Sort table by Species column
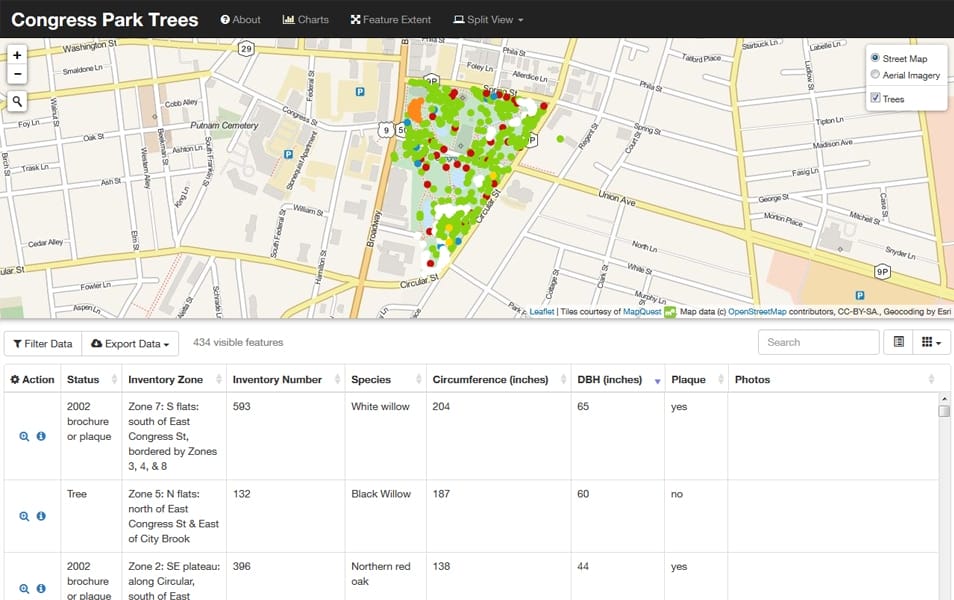This screenshot has height=600, width=954. coord(386,379)
